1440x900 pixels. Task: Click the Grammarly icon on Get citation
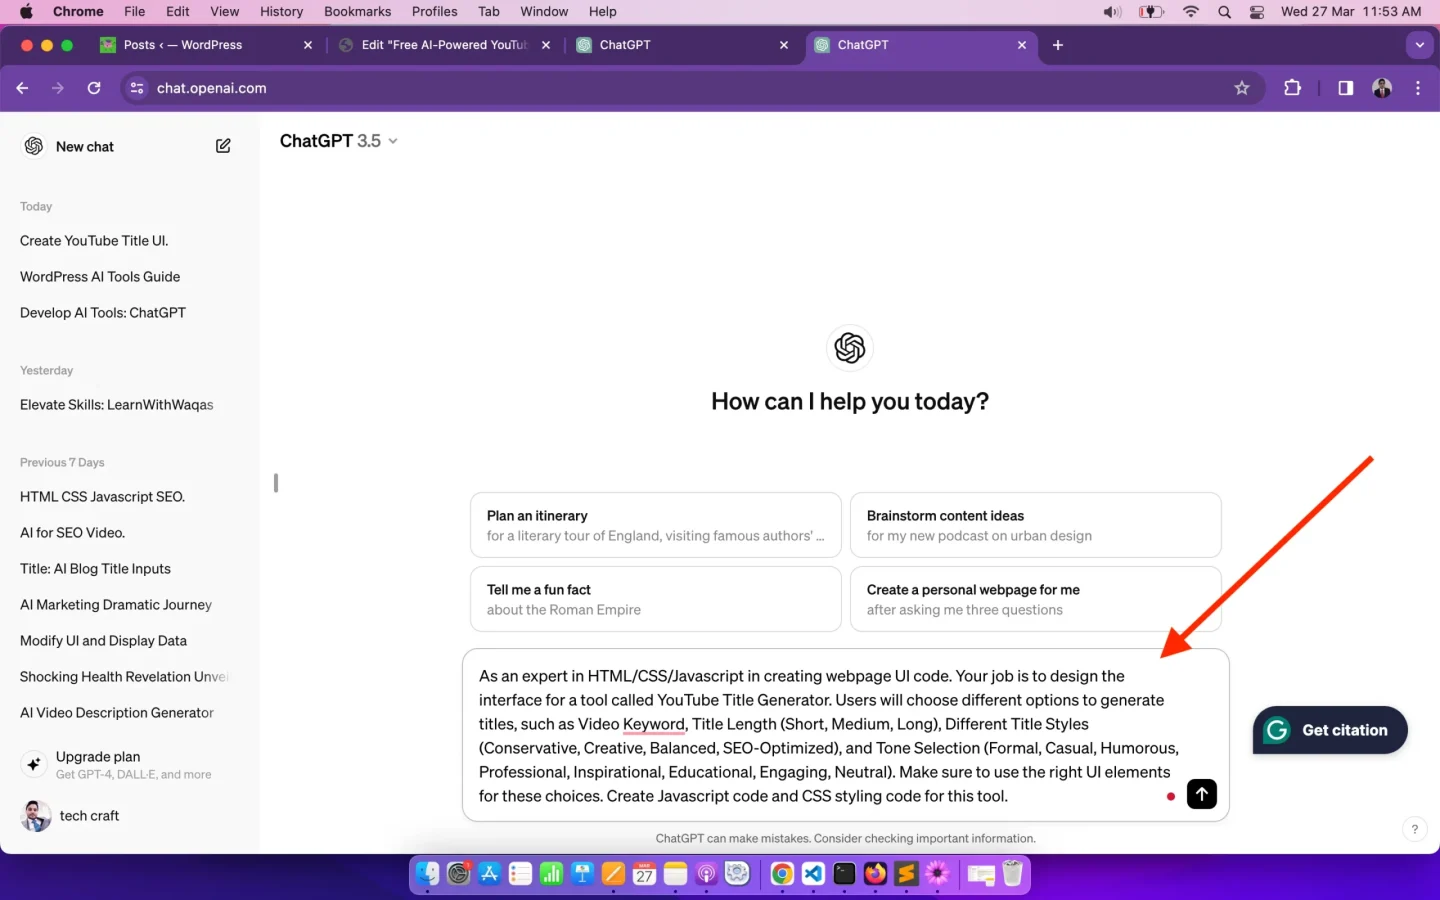coord(1277,730)
